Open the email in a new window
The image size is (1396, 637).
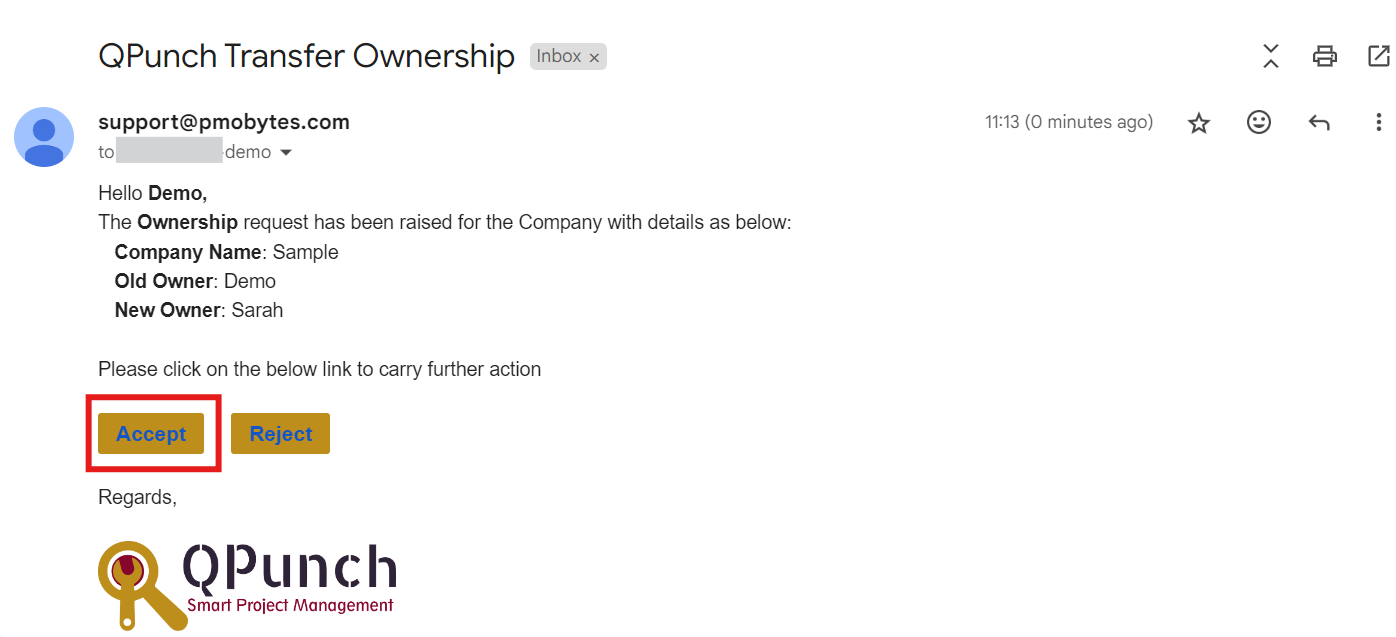[x=1379, y=56]
